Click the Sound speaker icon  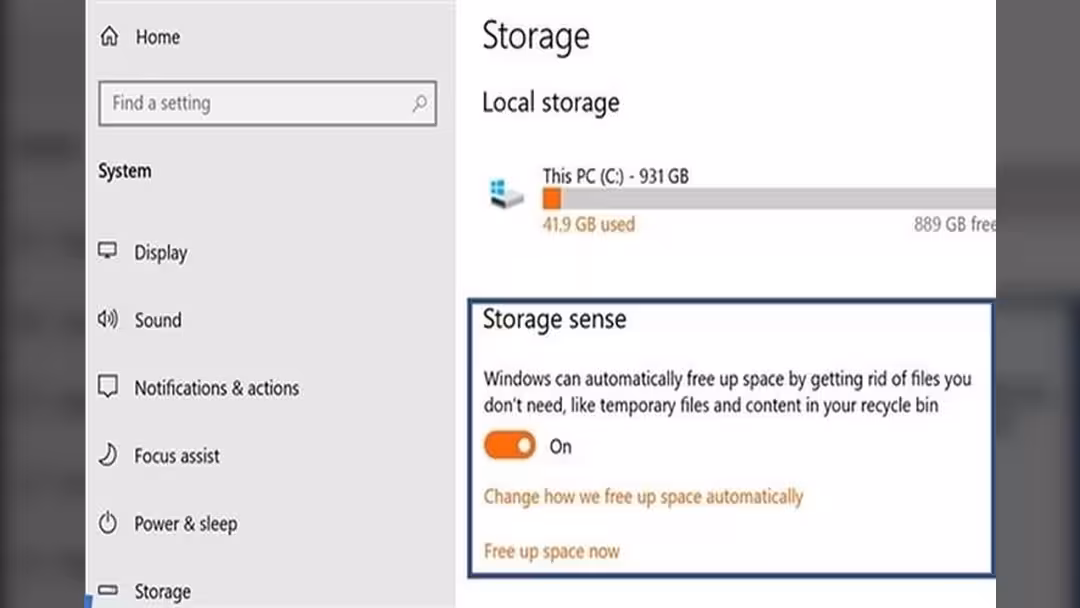point(107,319)
